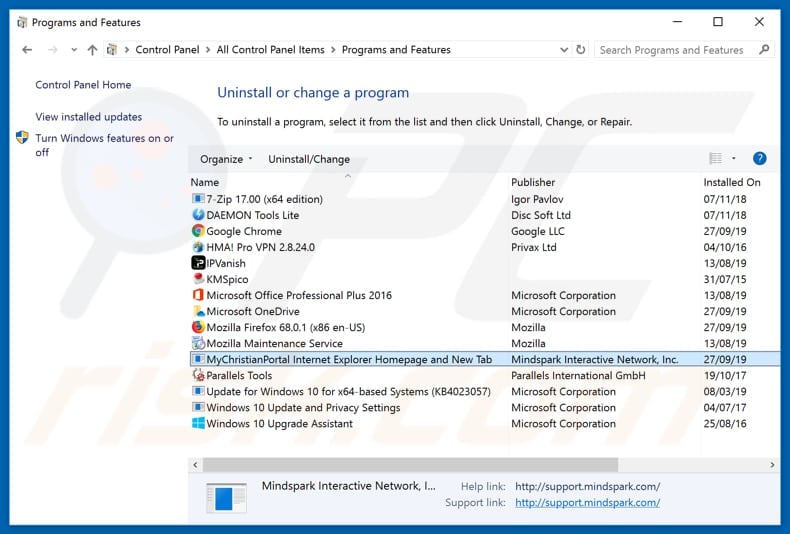Select the KMSpico entry
Viewport: 790px width, 534px height.
tap(484, 279)
